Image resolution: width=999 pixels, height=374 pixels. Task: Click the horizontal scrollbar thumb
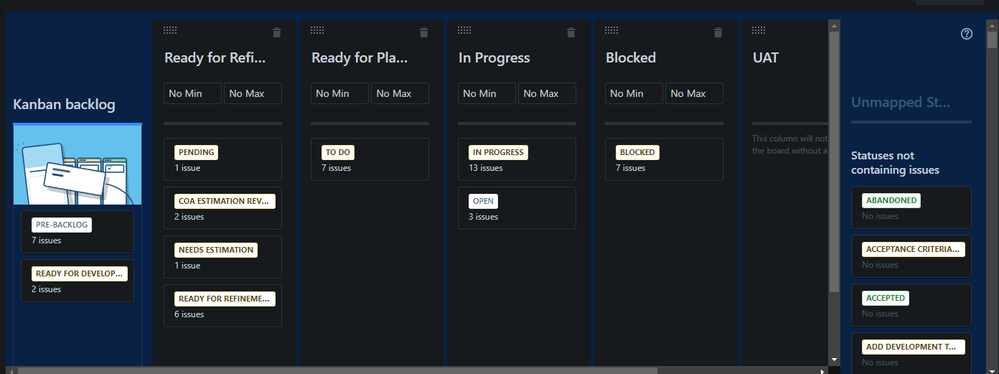pos(338,370)
